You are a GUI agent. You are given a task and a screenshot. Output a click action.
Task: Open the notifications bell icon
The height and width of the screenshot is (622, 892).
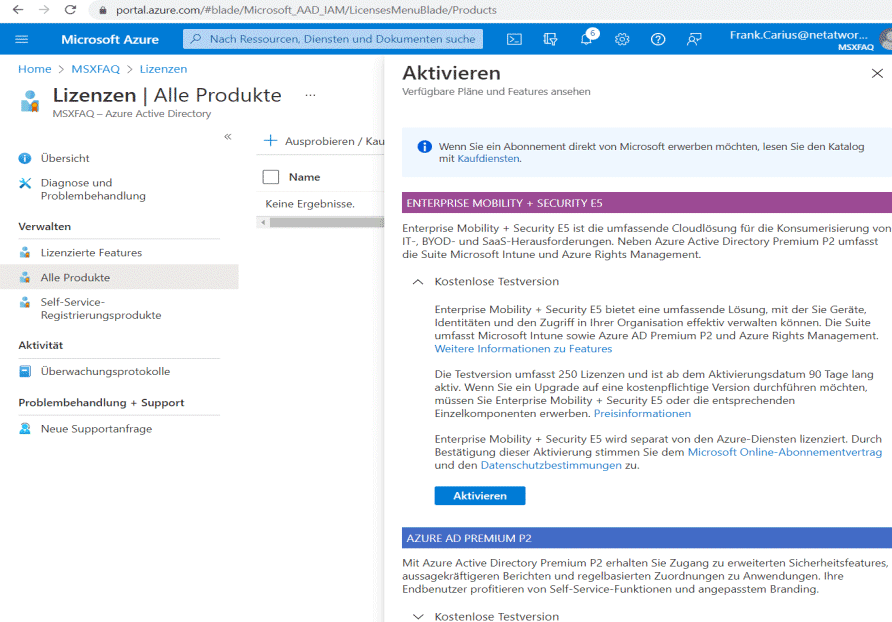pos(587,39)
